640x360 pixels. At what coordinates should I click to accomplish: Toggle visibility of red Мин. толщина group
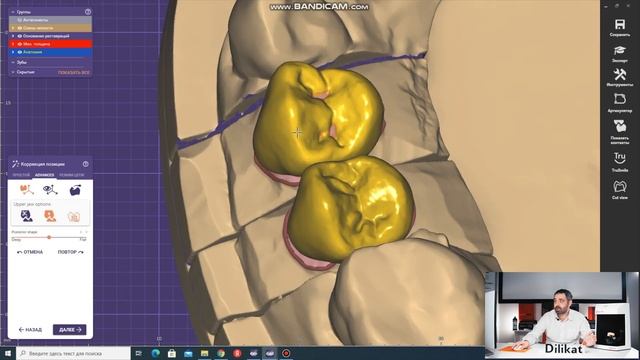coord(20,44)
